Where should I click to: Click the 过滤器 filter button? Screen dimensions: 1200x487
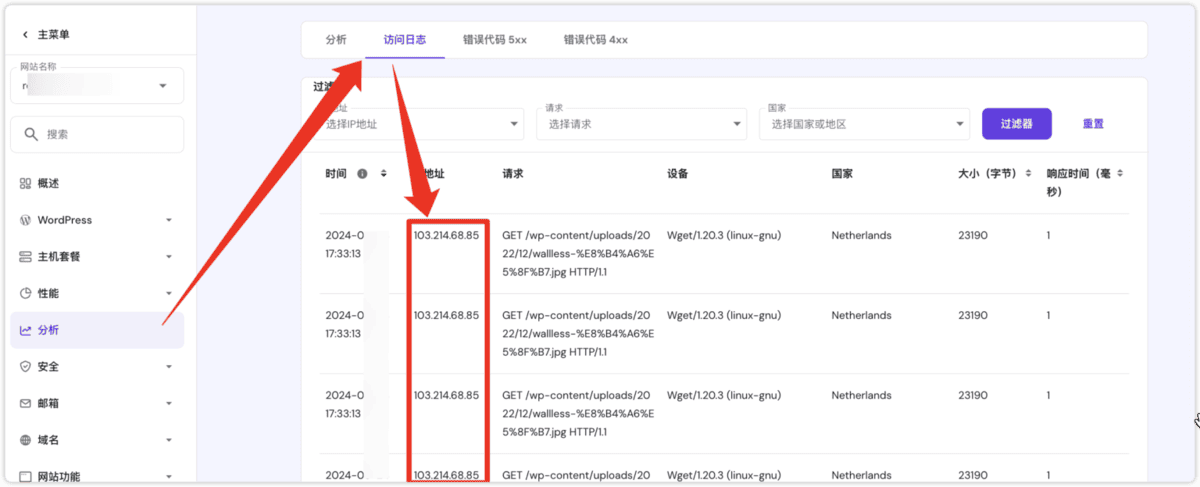(1017, 124)
